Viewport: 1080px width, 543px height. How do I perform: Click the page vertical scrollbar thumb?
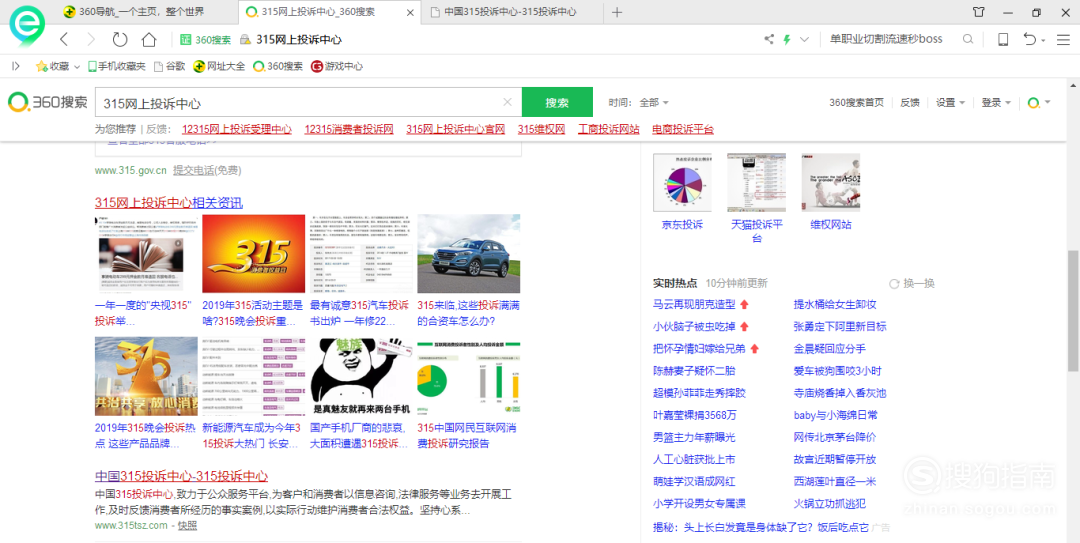point(1073,310)
